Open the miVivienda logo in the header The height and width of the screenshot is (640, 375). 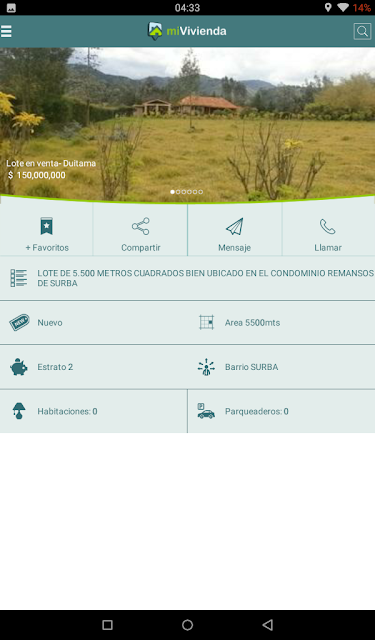point(187,31)
